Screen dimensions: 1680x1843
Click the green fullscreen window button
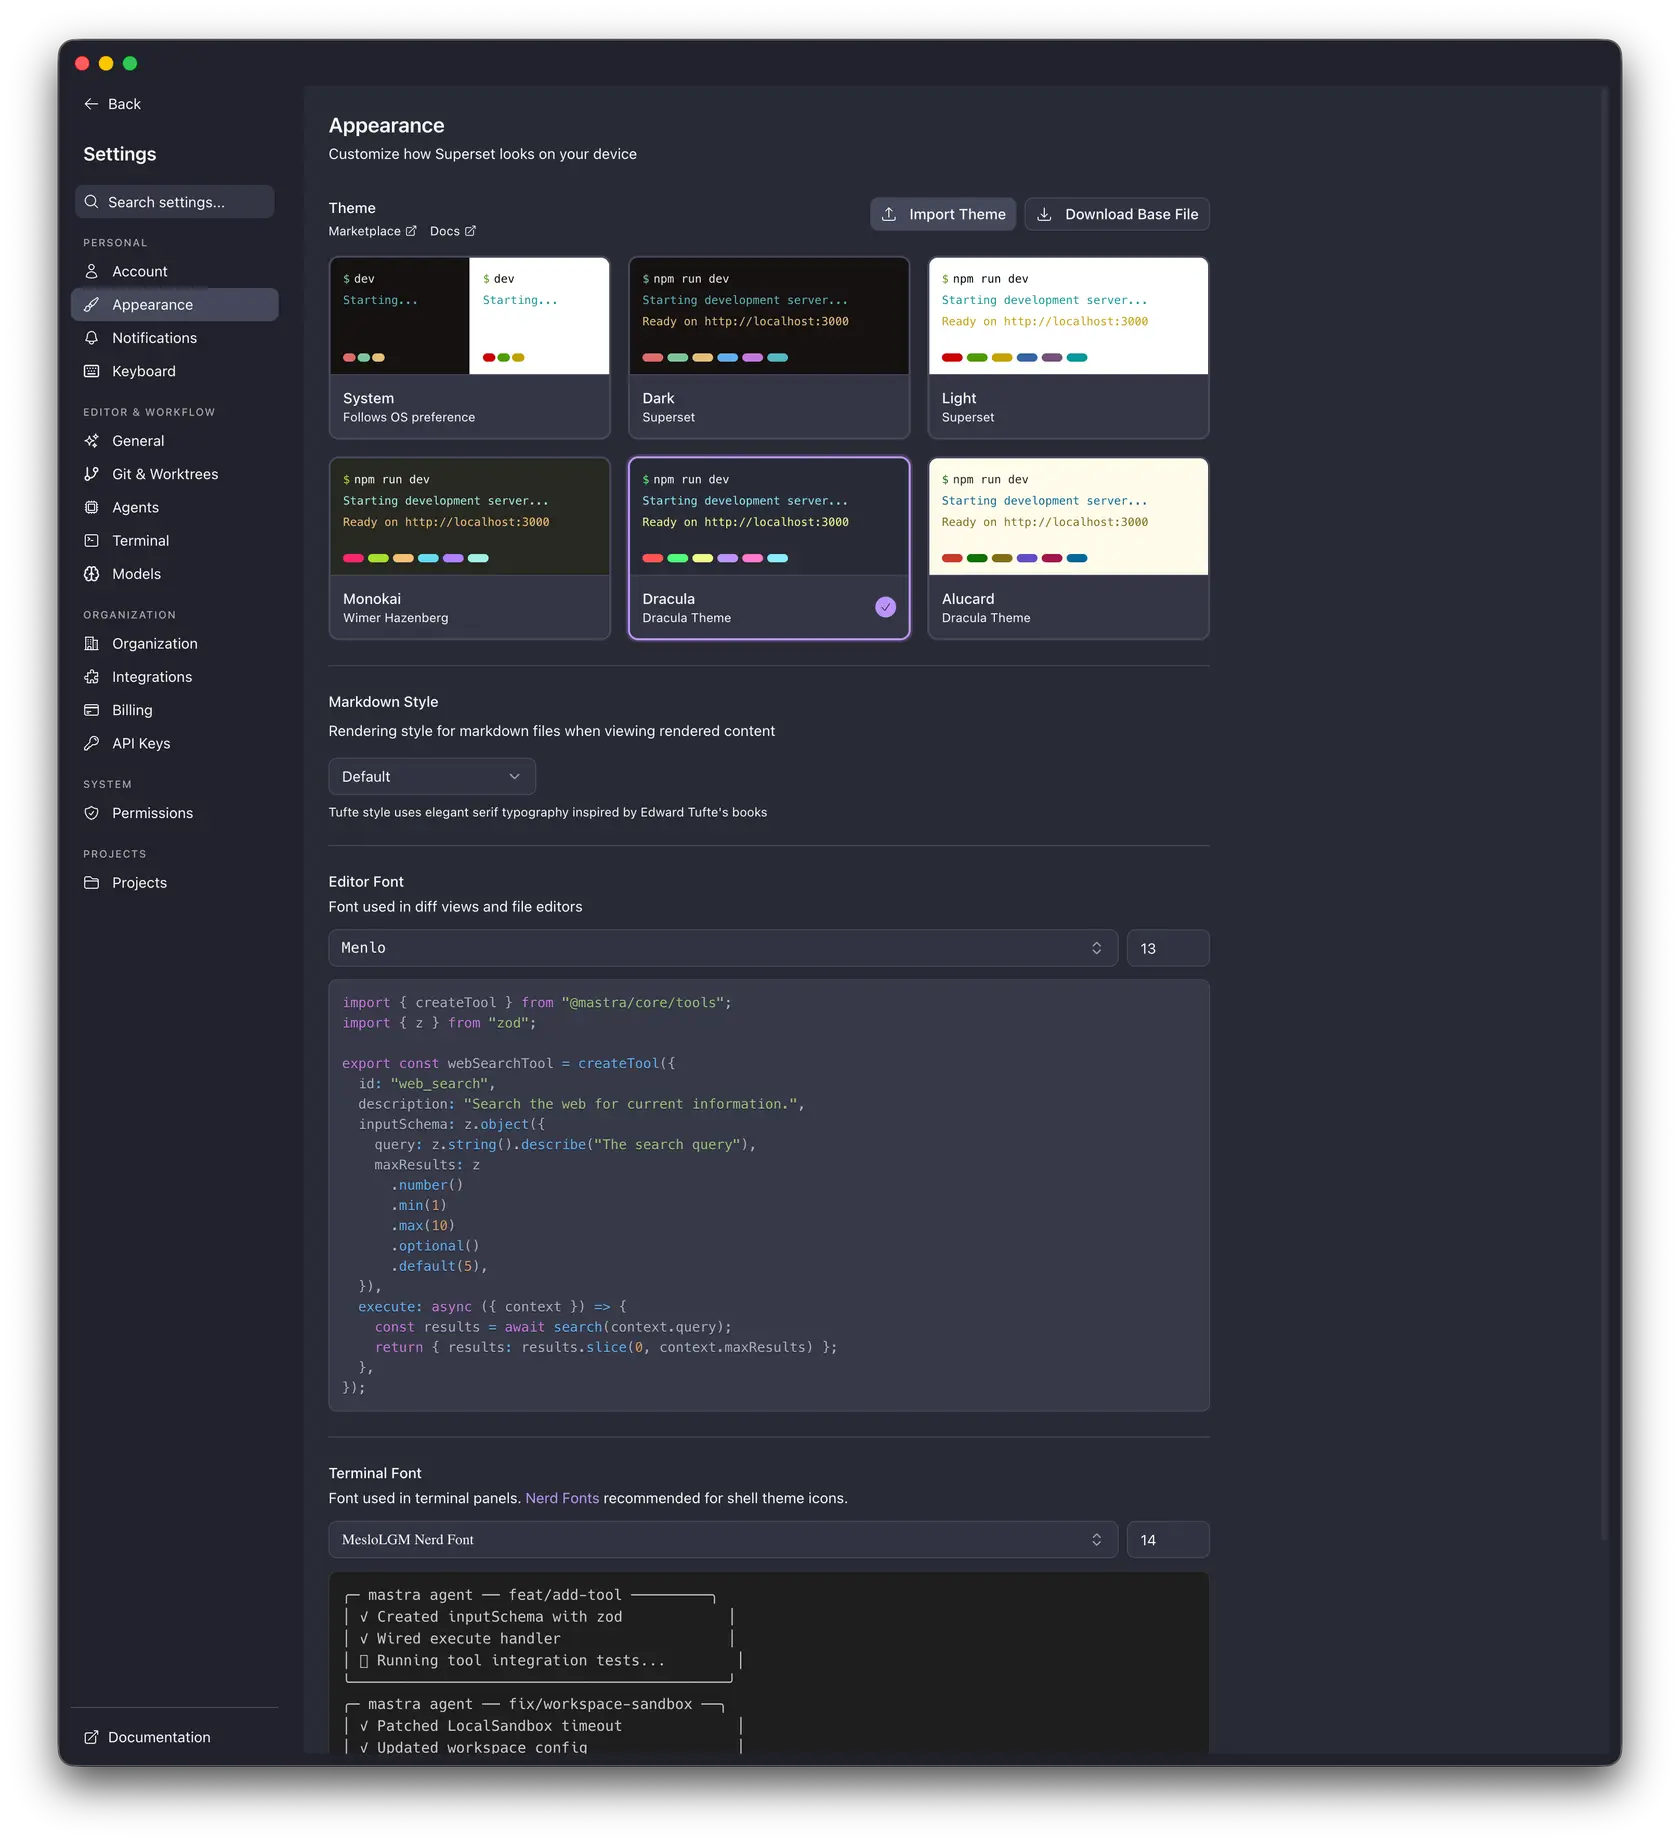(x=130, y=63)
